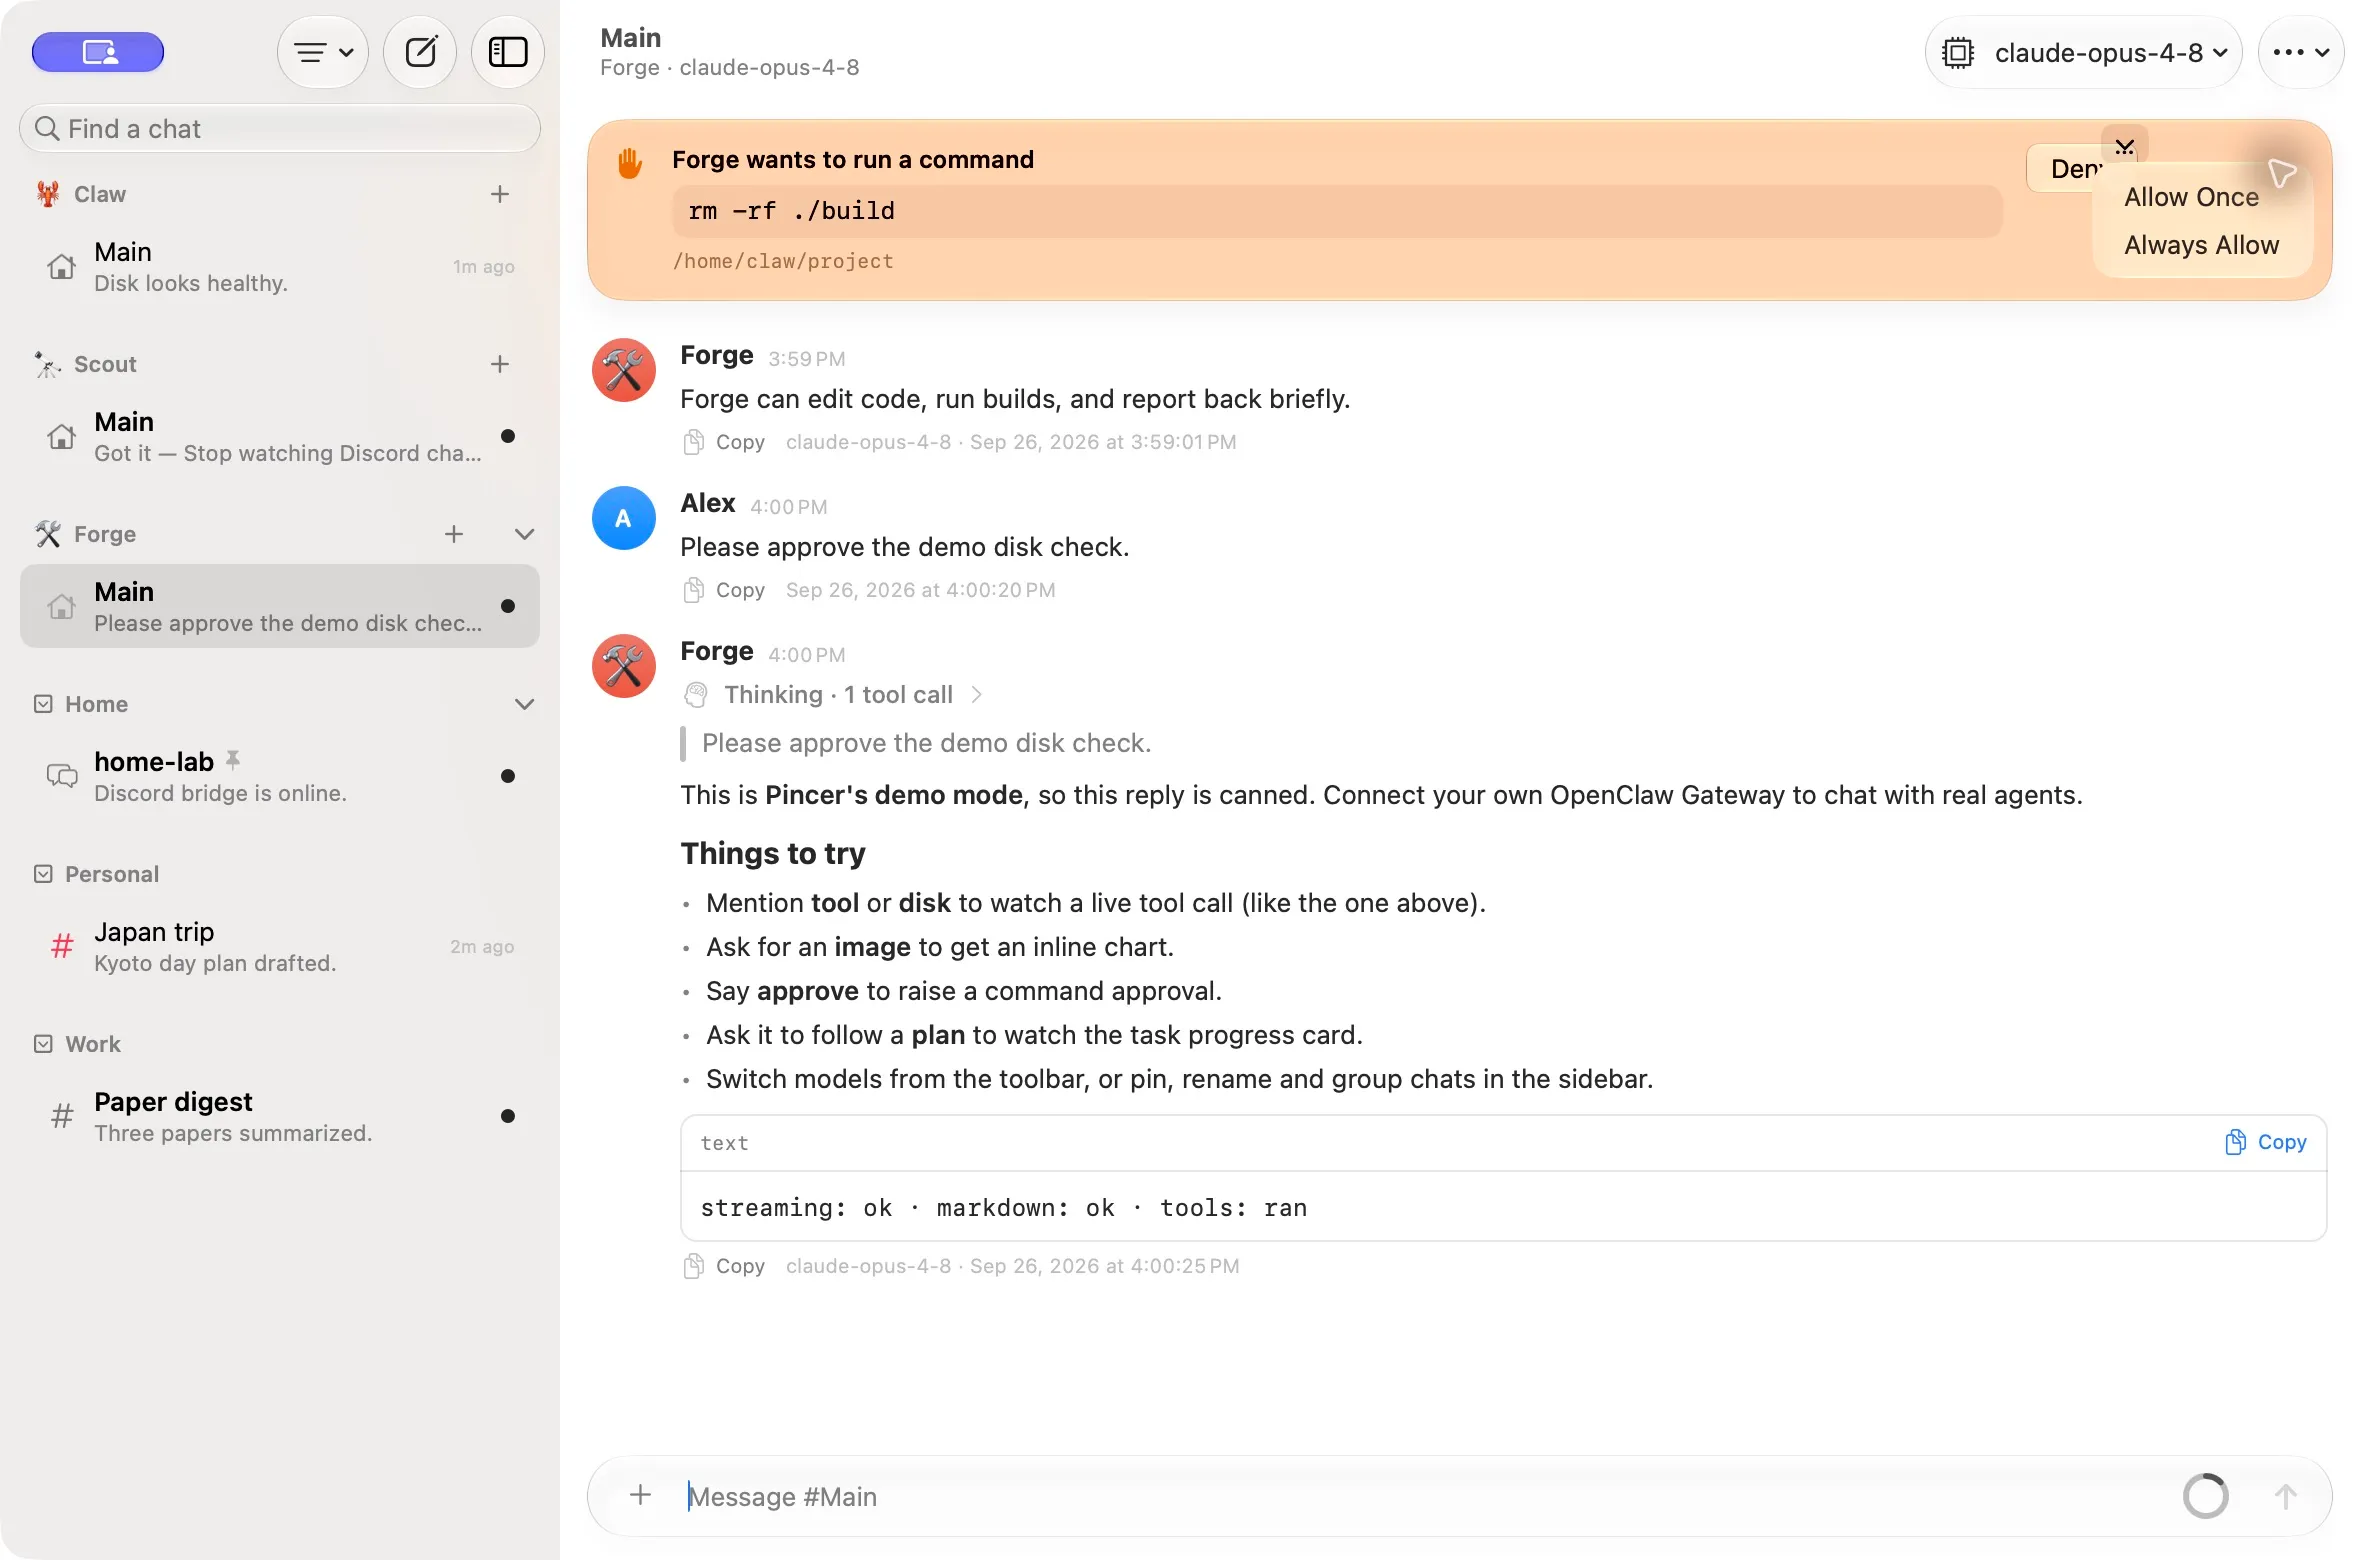The height and width of the screenshot is (1560, 2360).
Task: Open the Paper digest chat
Action: click(280, 1116)
